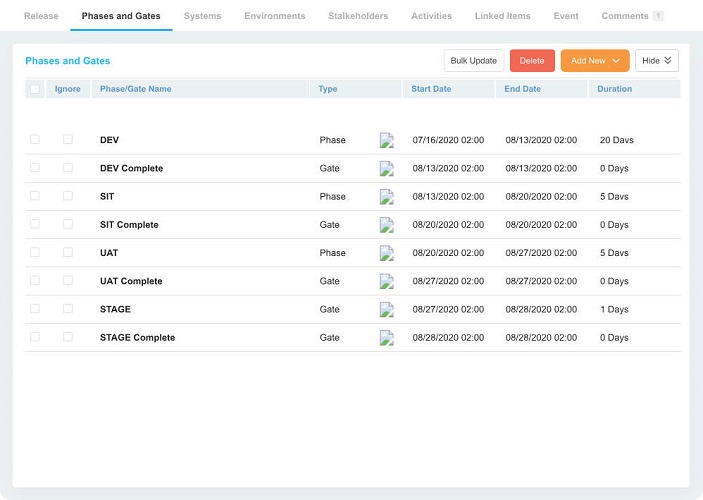Click the 1 Days duration value
Image resolution: width=703 pixels, height=500 pixels.
[x=614, y=309]
